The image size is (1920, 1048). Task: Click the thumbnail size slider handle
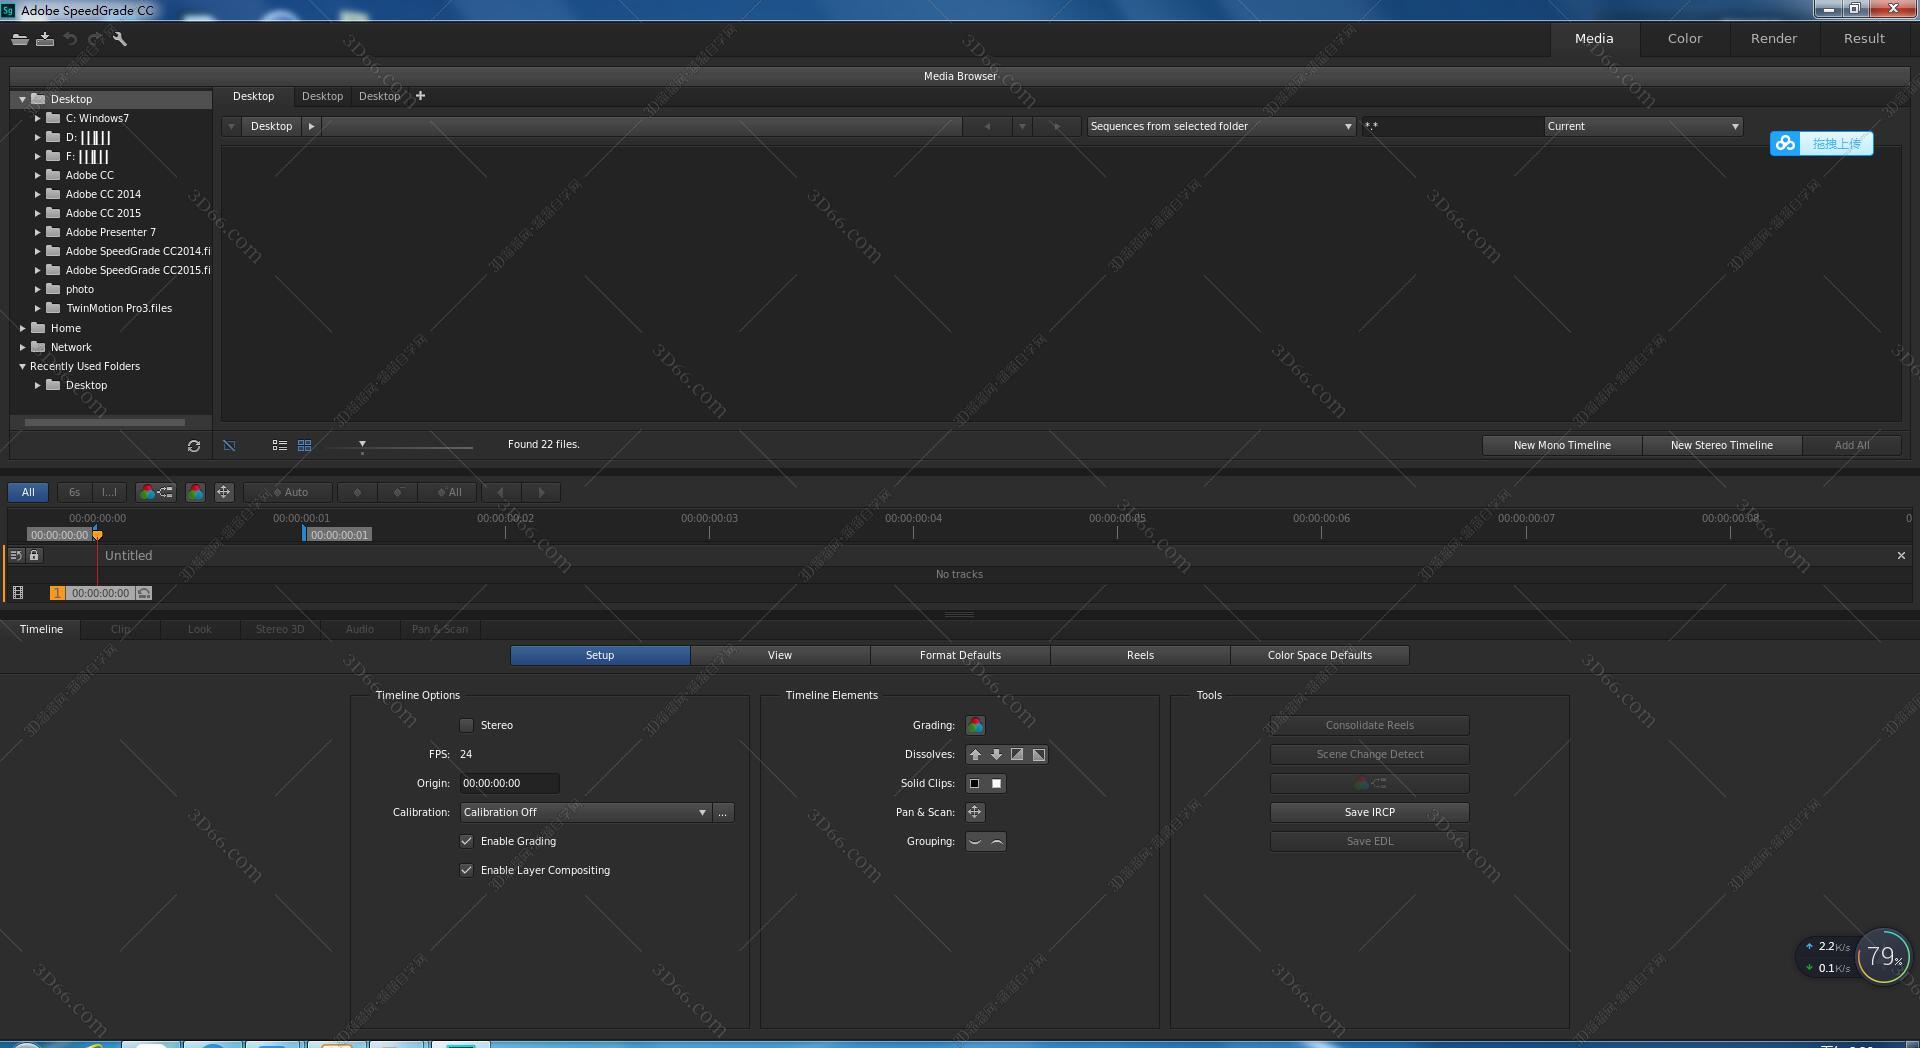[x=362, y=444]
